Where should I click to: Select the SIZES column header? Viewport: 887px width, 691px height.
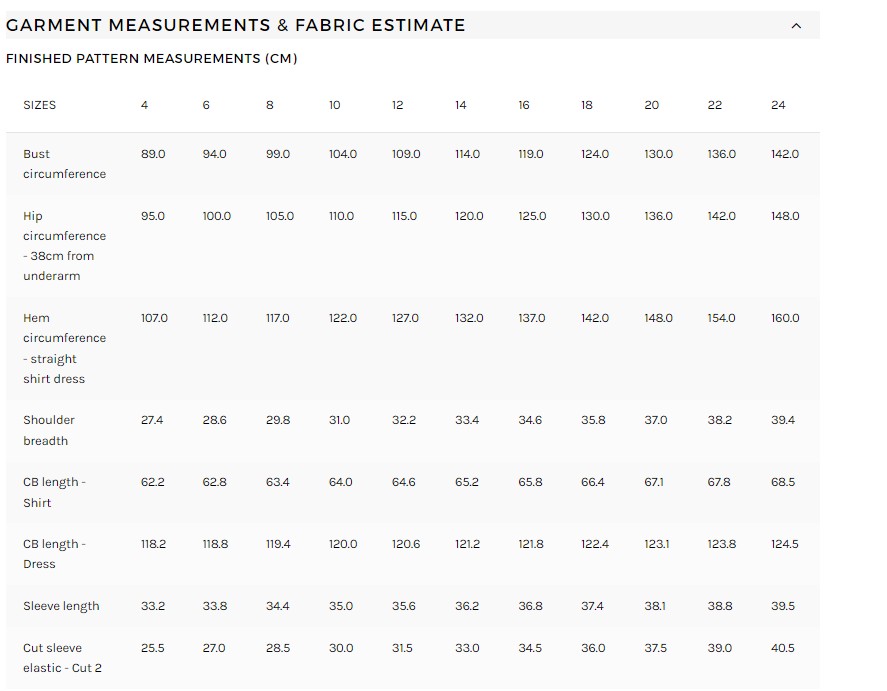40,105
